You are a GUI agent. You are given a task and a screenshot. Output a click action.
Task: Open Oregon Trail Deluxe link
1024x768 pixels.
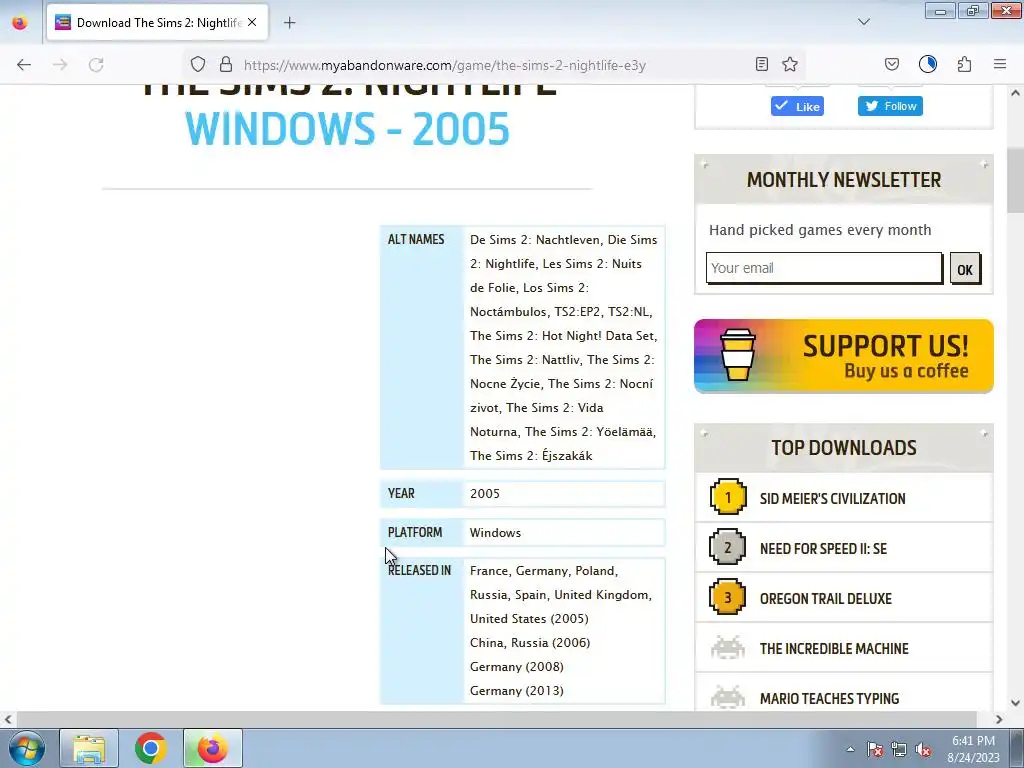pos(825,599)
